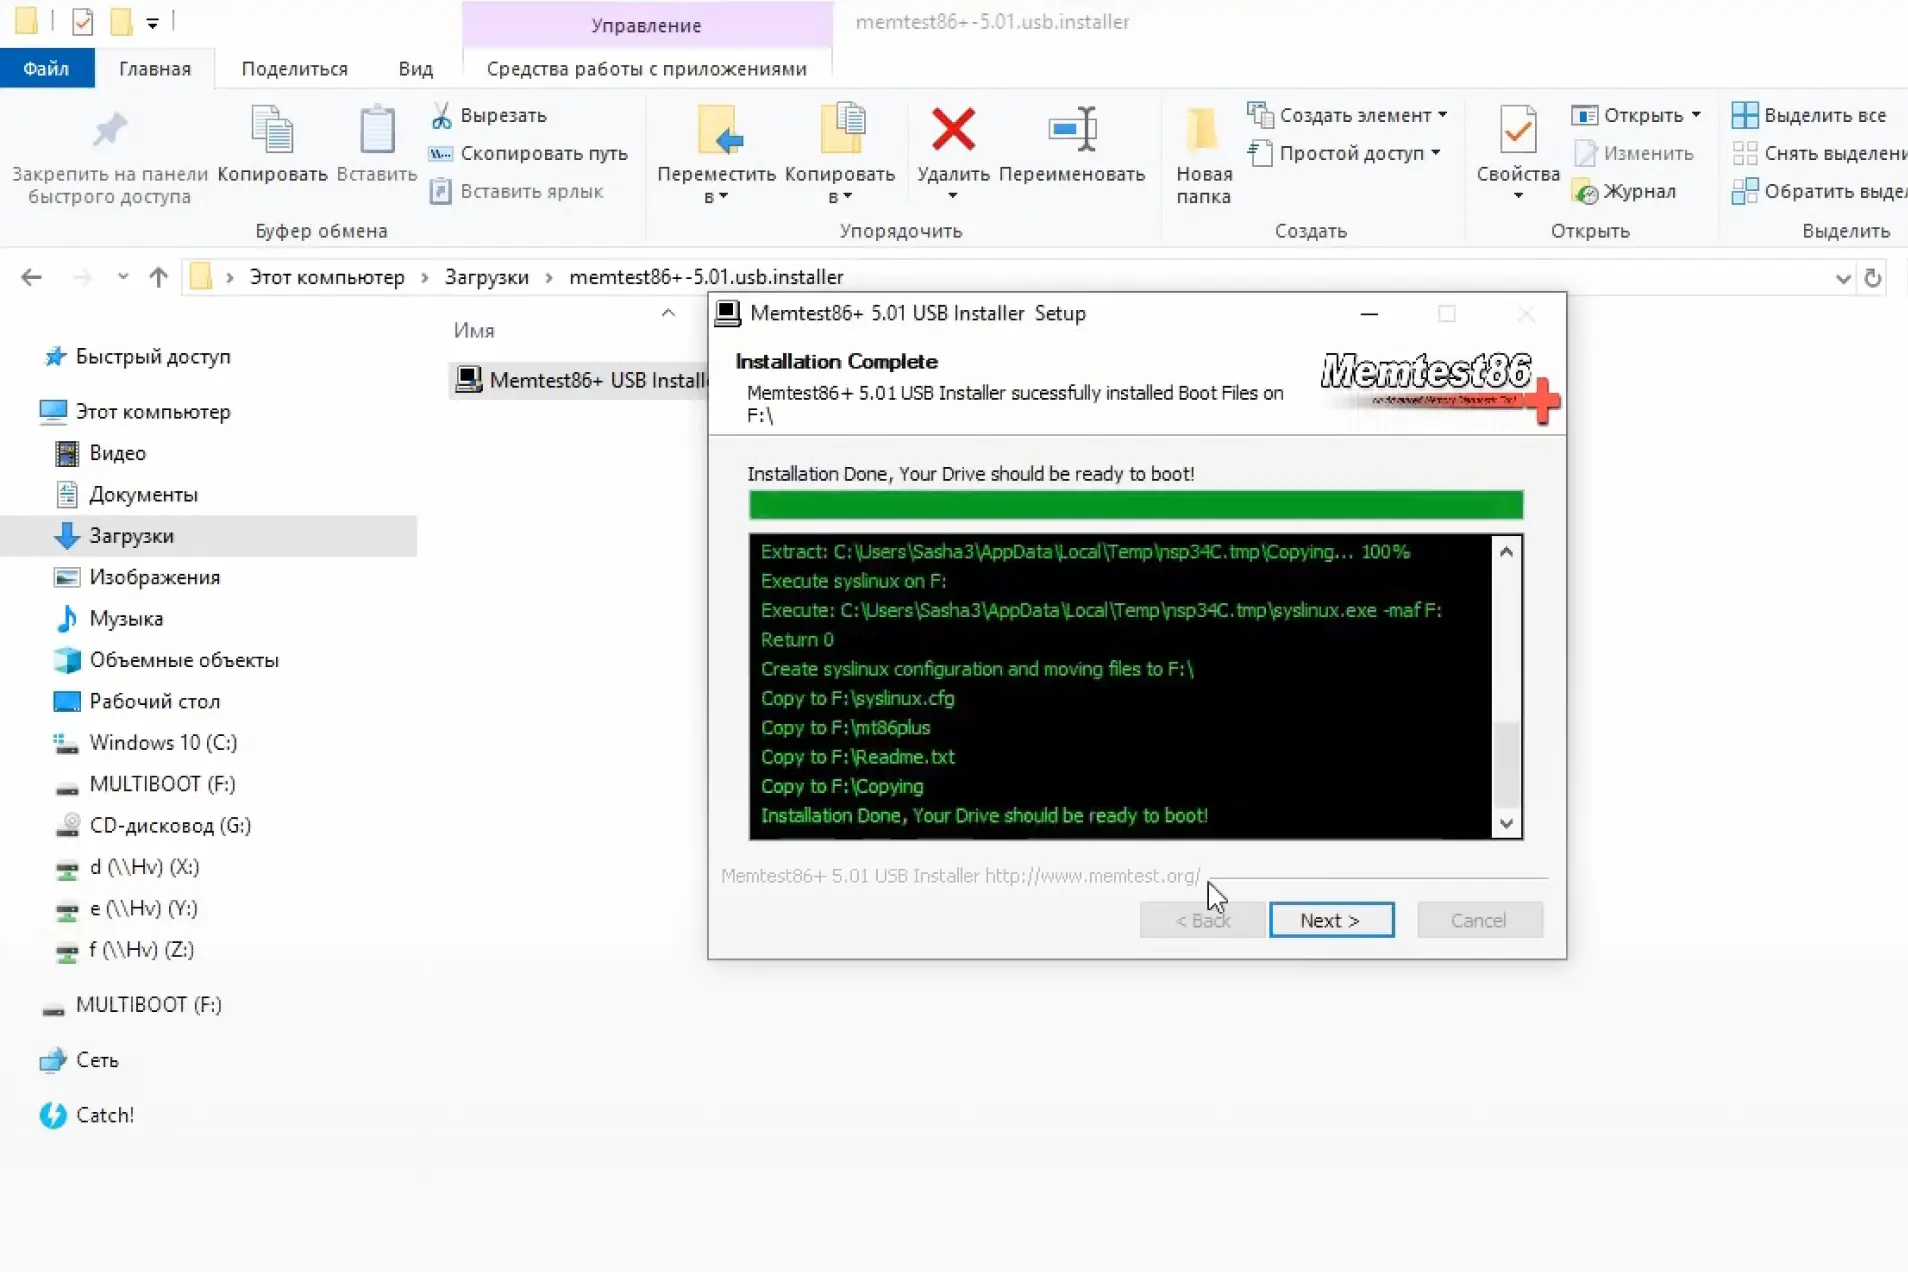
Task: Click the Rename (Переименовать) ribbon icon
Action: coord(1071,130)
